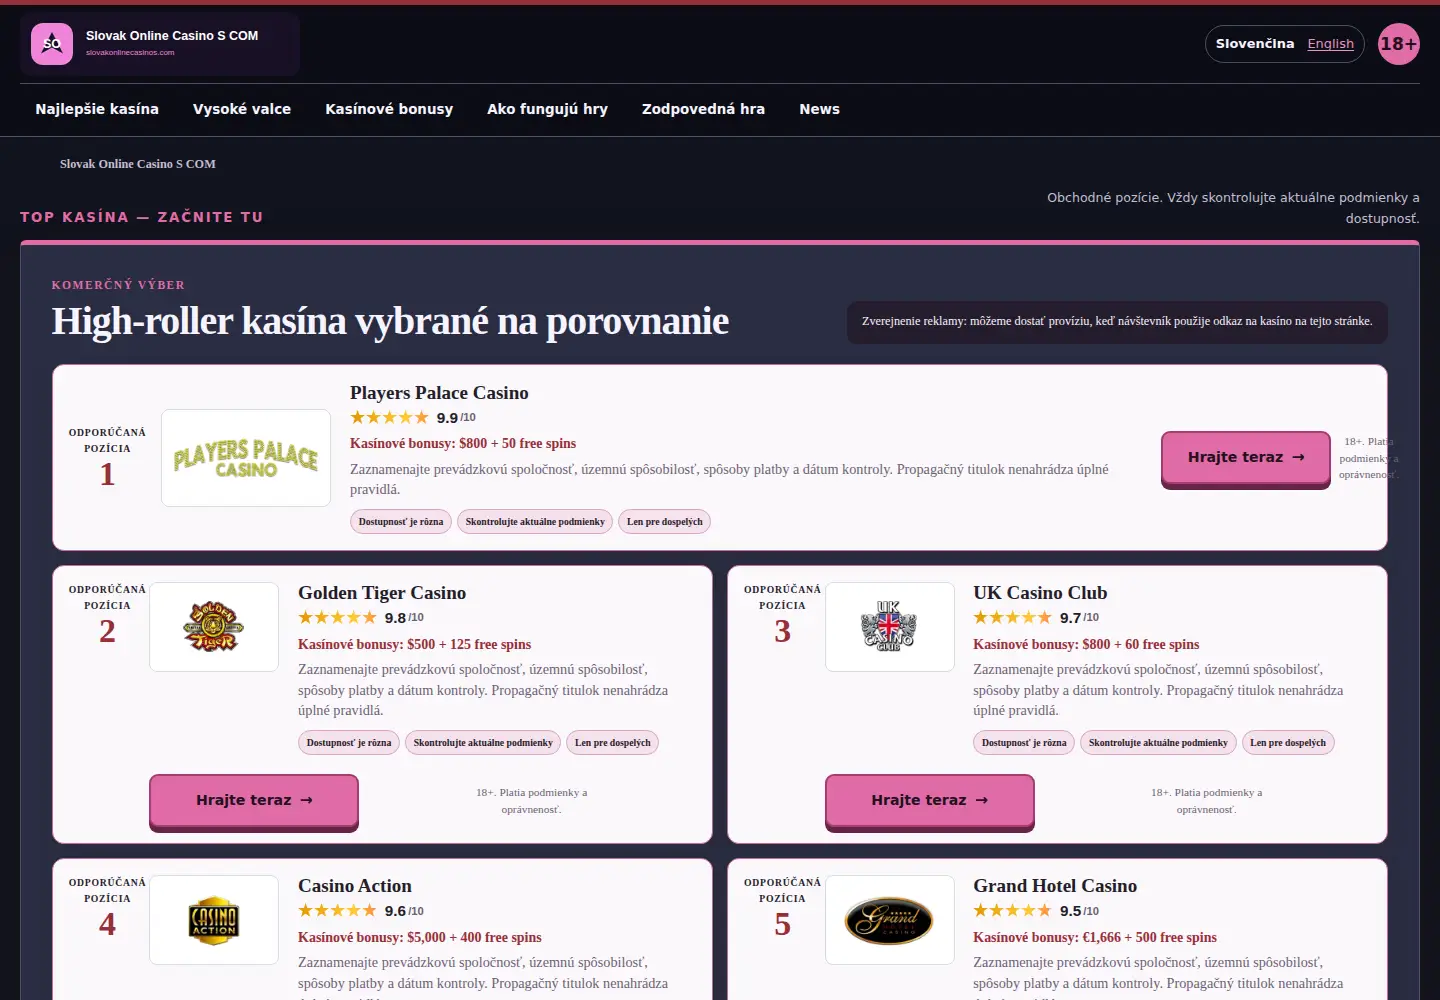Switch language to English
This screenshot has width=1440, height=1000.
click(x=1330, y=44)
